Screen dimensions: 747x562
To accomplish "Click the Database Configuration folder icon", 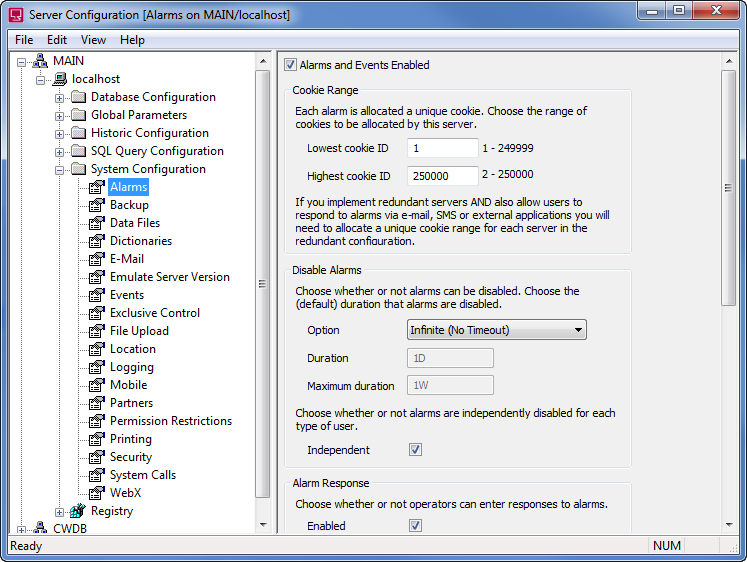I will (78, 97).
